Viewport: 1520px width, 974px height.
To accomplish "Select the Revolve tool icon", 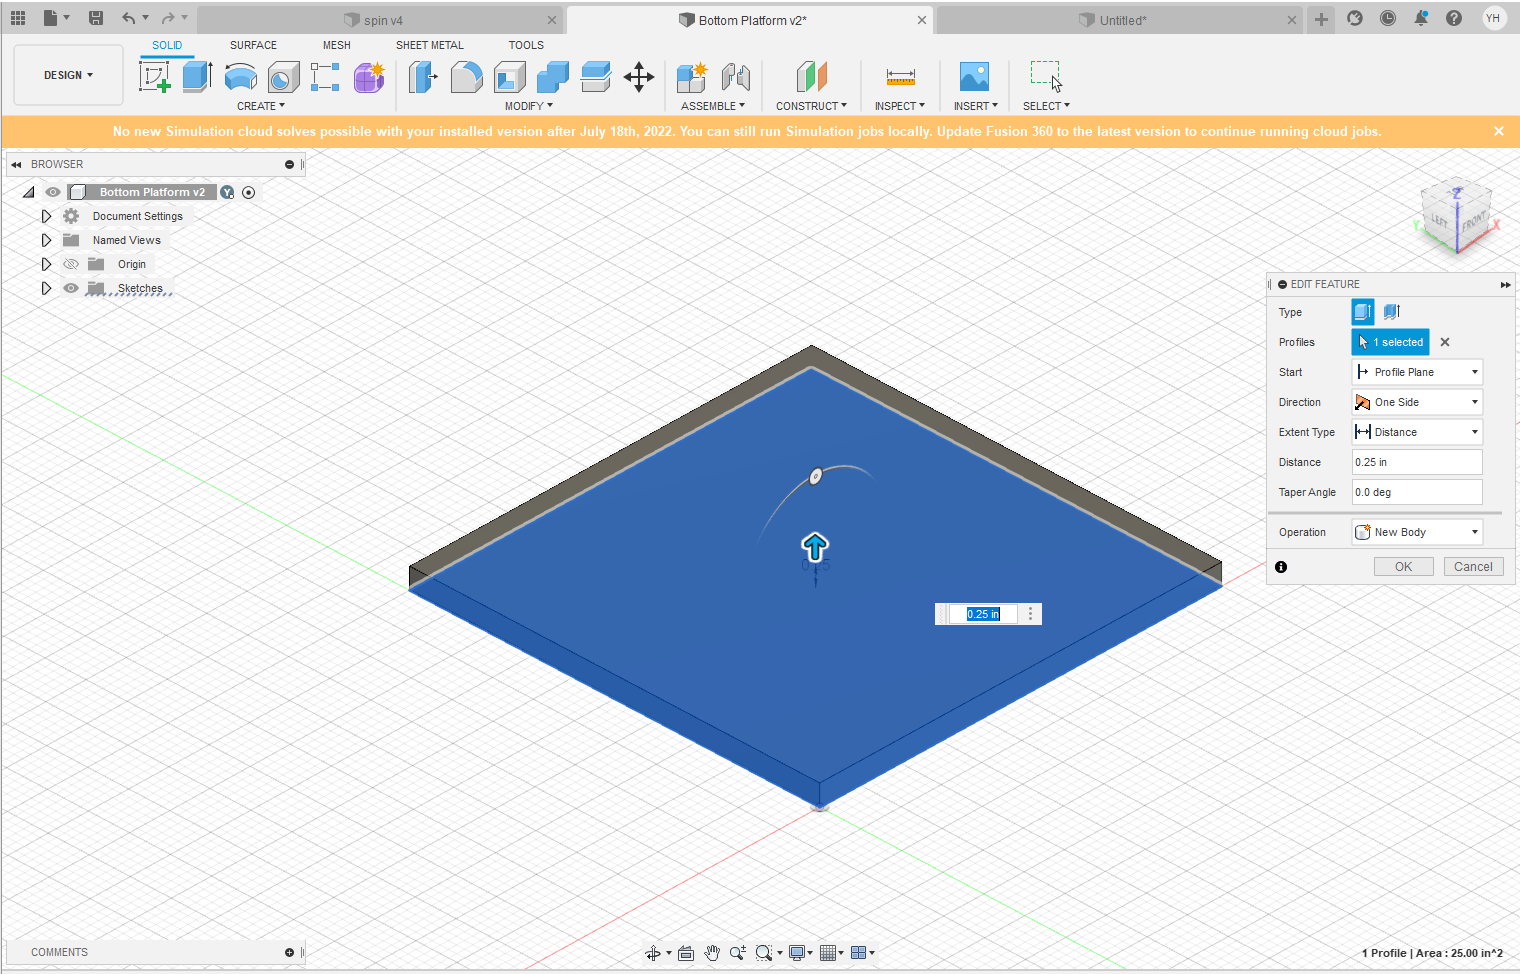I will click(x=240, y=77).
